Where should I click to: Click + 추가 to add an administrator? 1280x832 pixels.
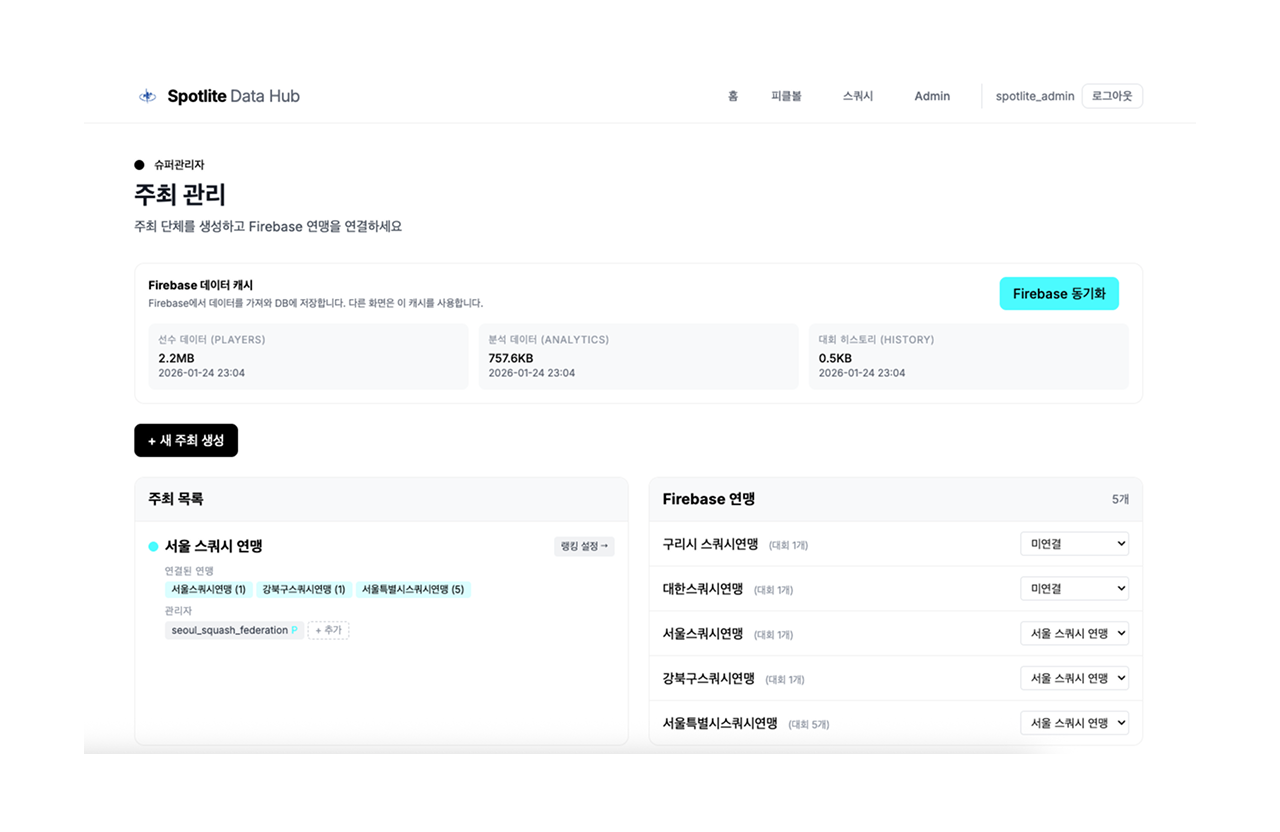pos(328,630)
